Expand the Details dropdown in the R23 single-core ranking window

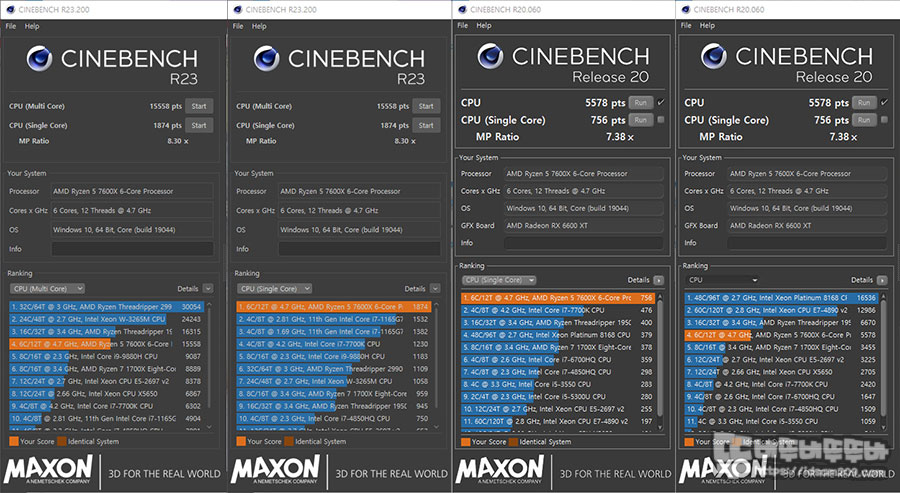coord(435,289)
